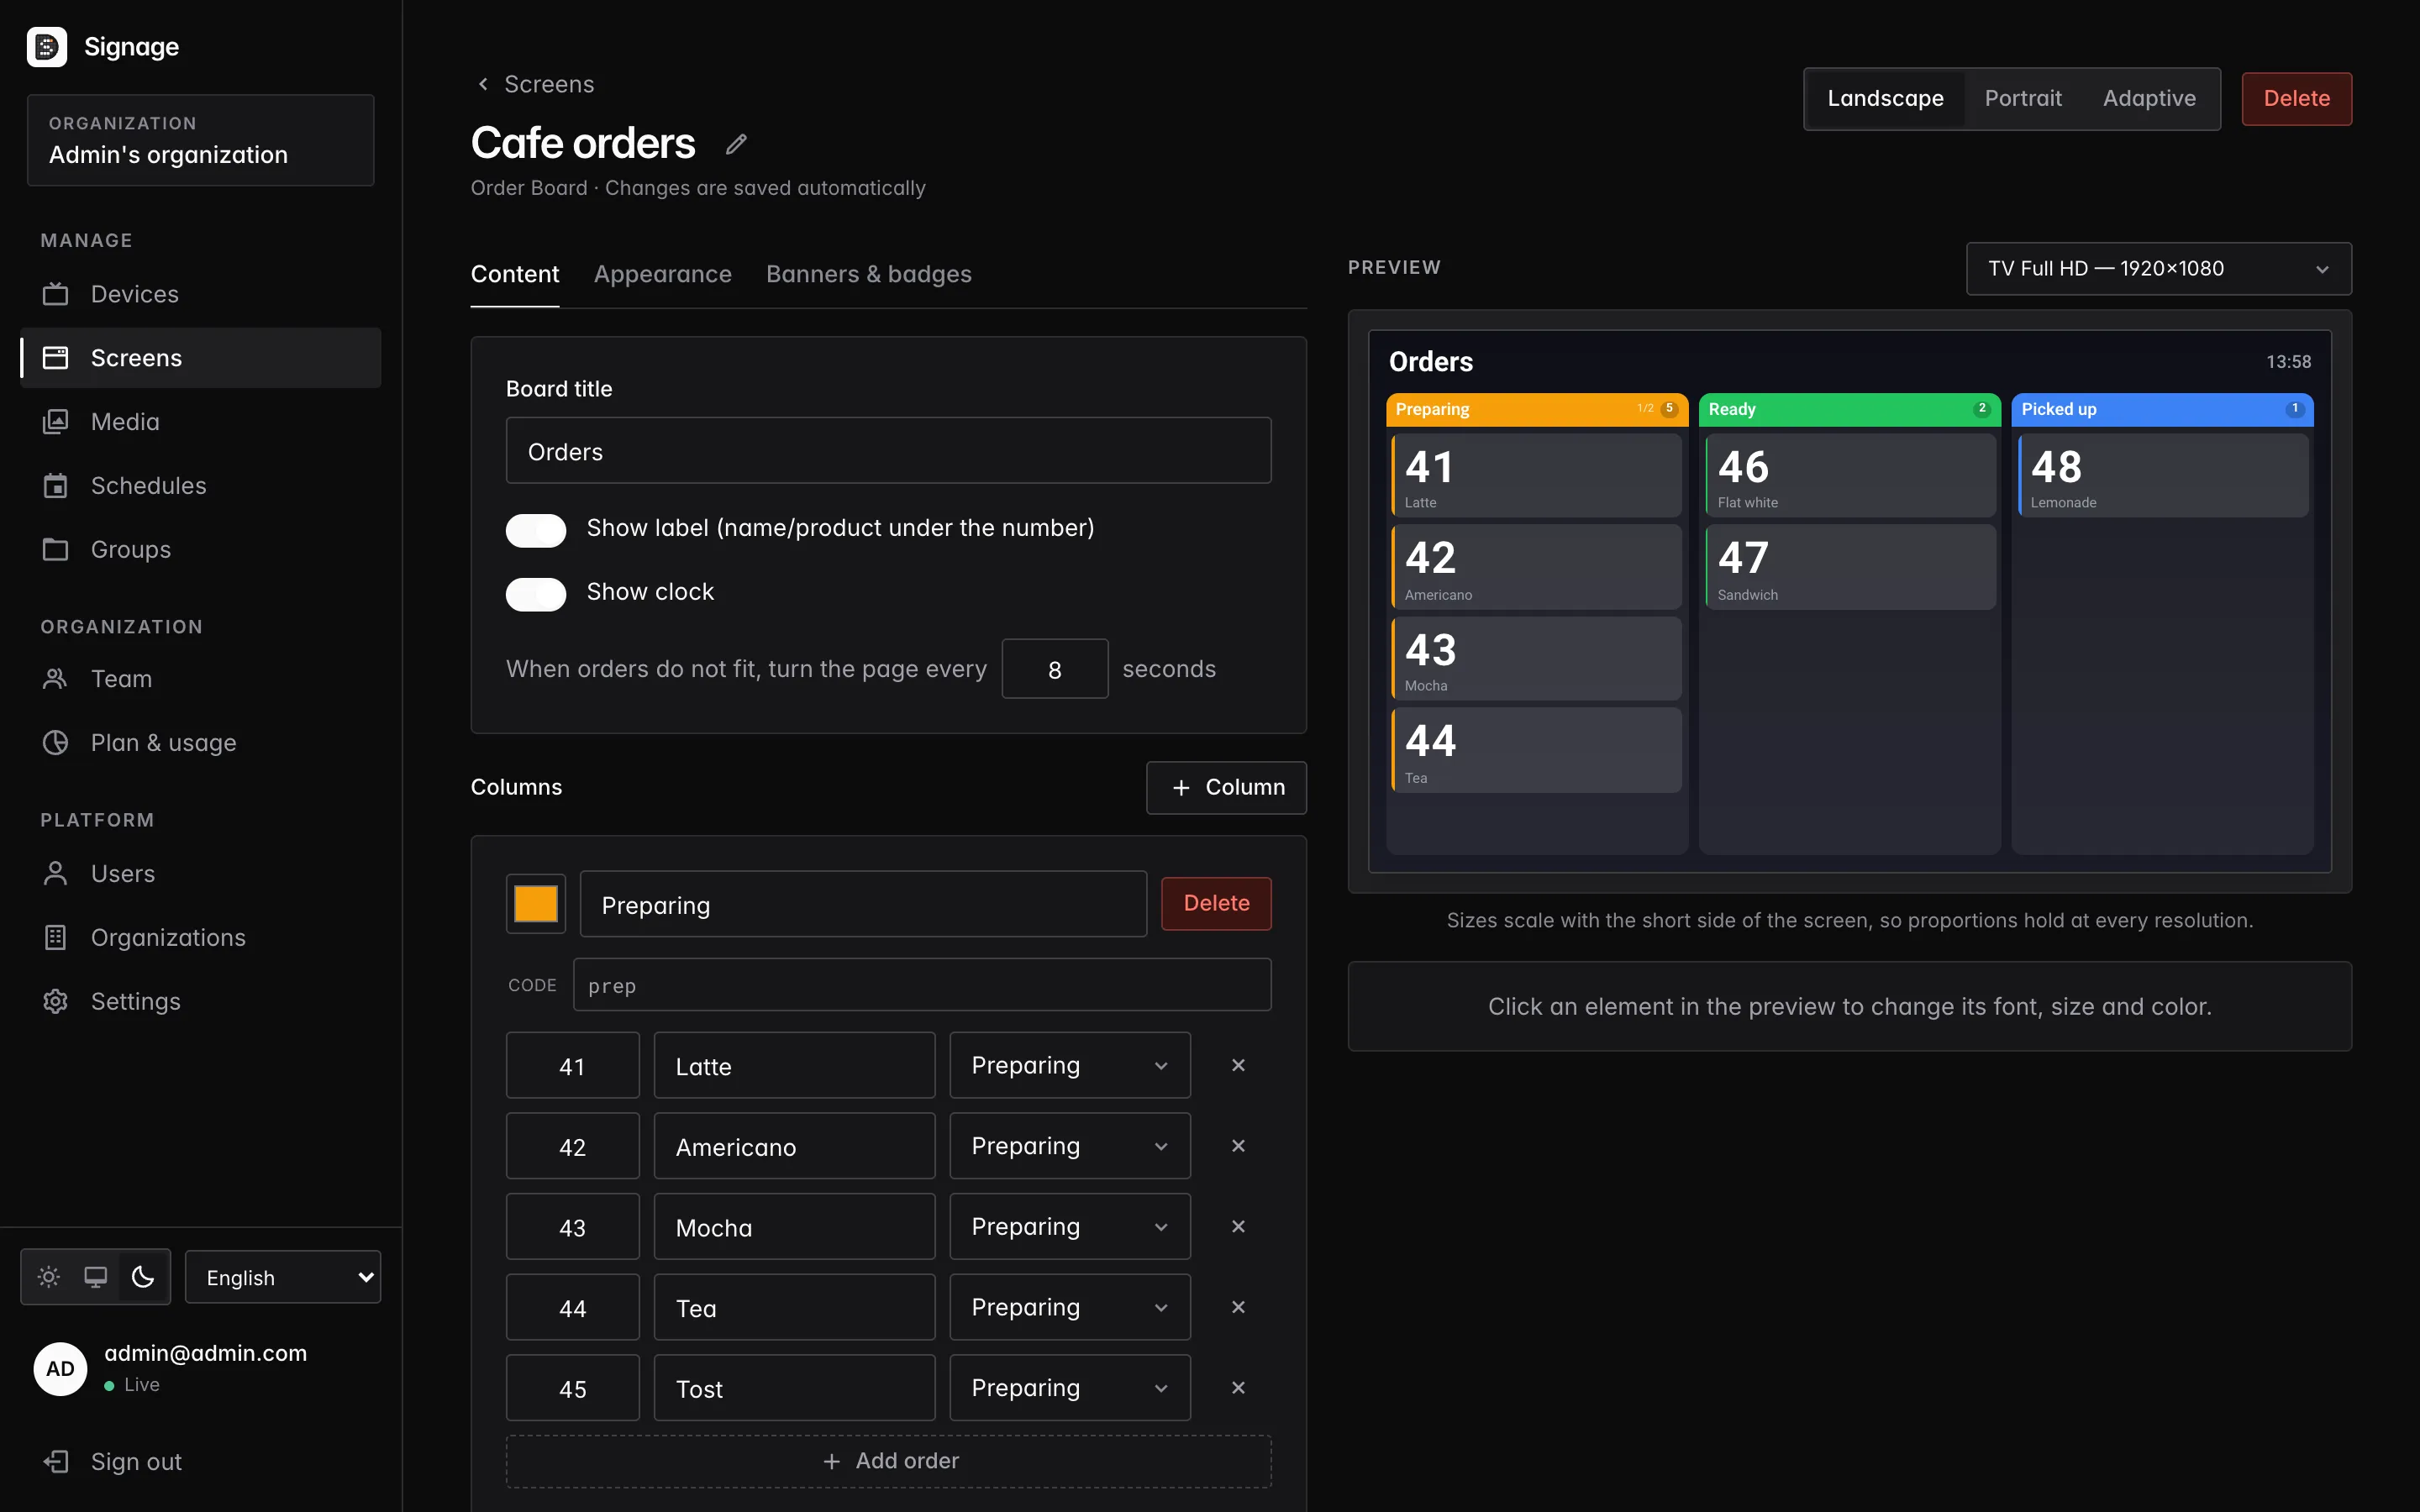The image size is (2420, 1512).
Task: Switch to Banners & badges tab
Action: [x=868, y=274]
